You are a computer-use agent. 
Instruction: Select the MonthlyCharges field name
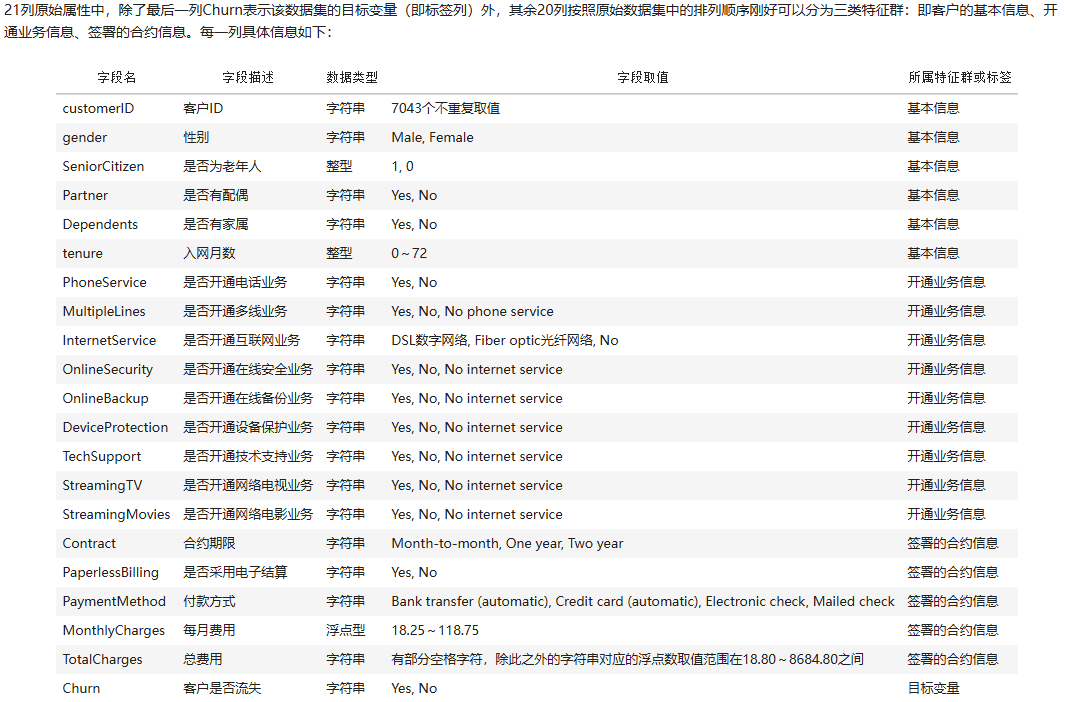coord(113,631)
